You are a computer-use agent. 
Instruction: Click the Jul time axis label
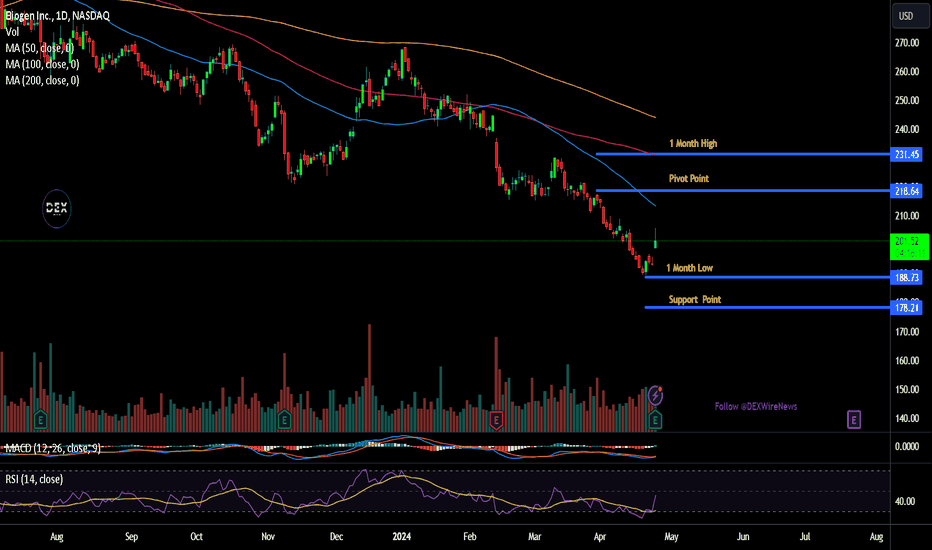[x=805, y=536]
